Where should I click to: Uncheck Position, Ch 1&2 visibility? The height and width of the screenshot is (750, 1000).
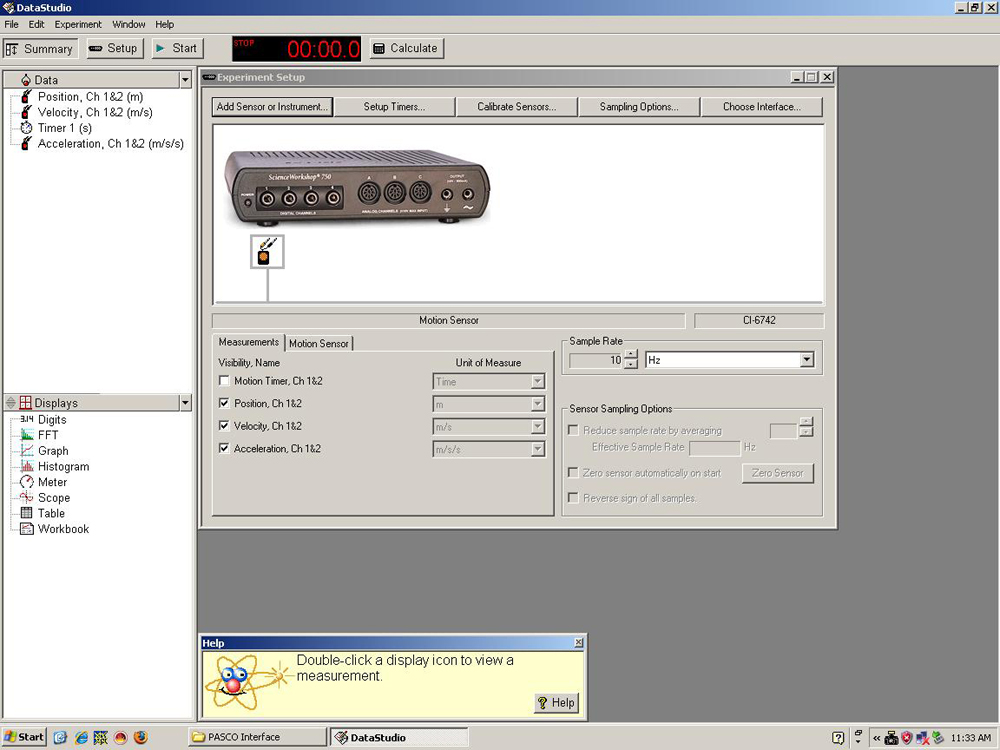[224, 404]
